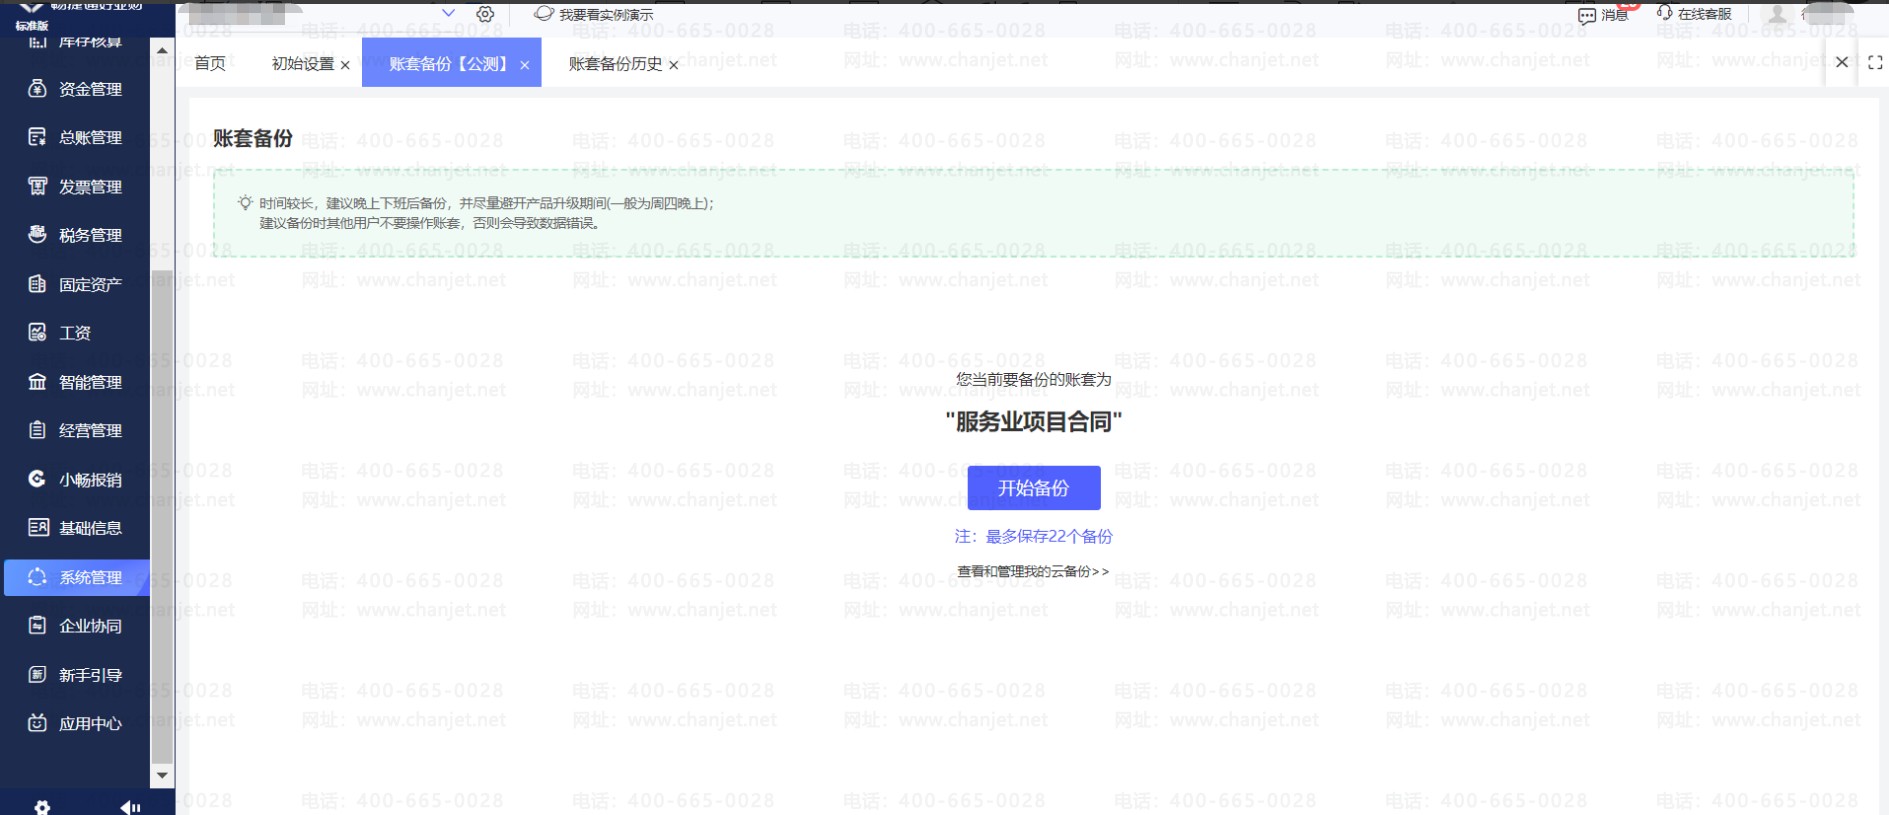Click the planet icon beside 我要看实例演示
1889x815 pixels.
(x=544, y=14)
